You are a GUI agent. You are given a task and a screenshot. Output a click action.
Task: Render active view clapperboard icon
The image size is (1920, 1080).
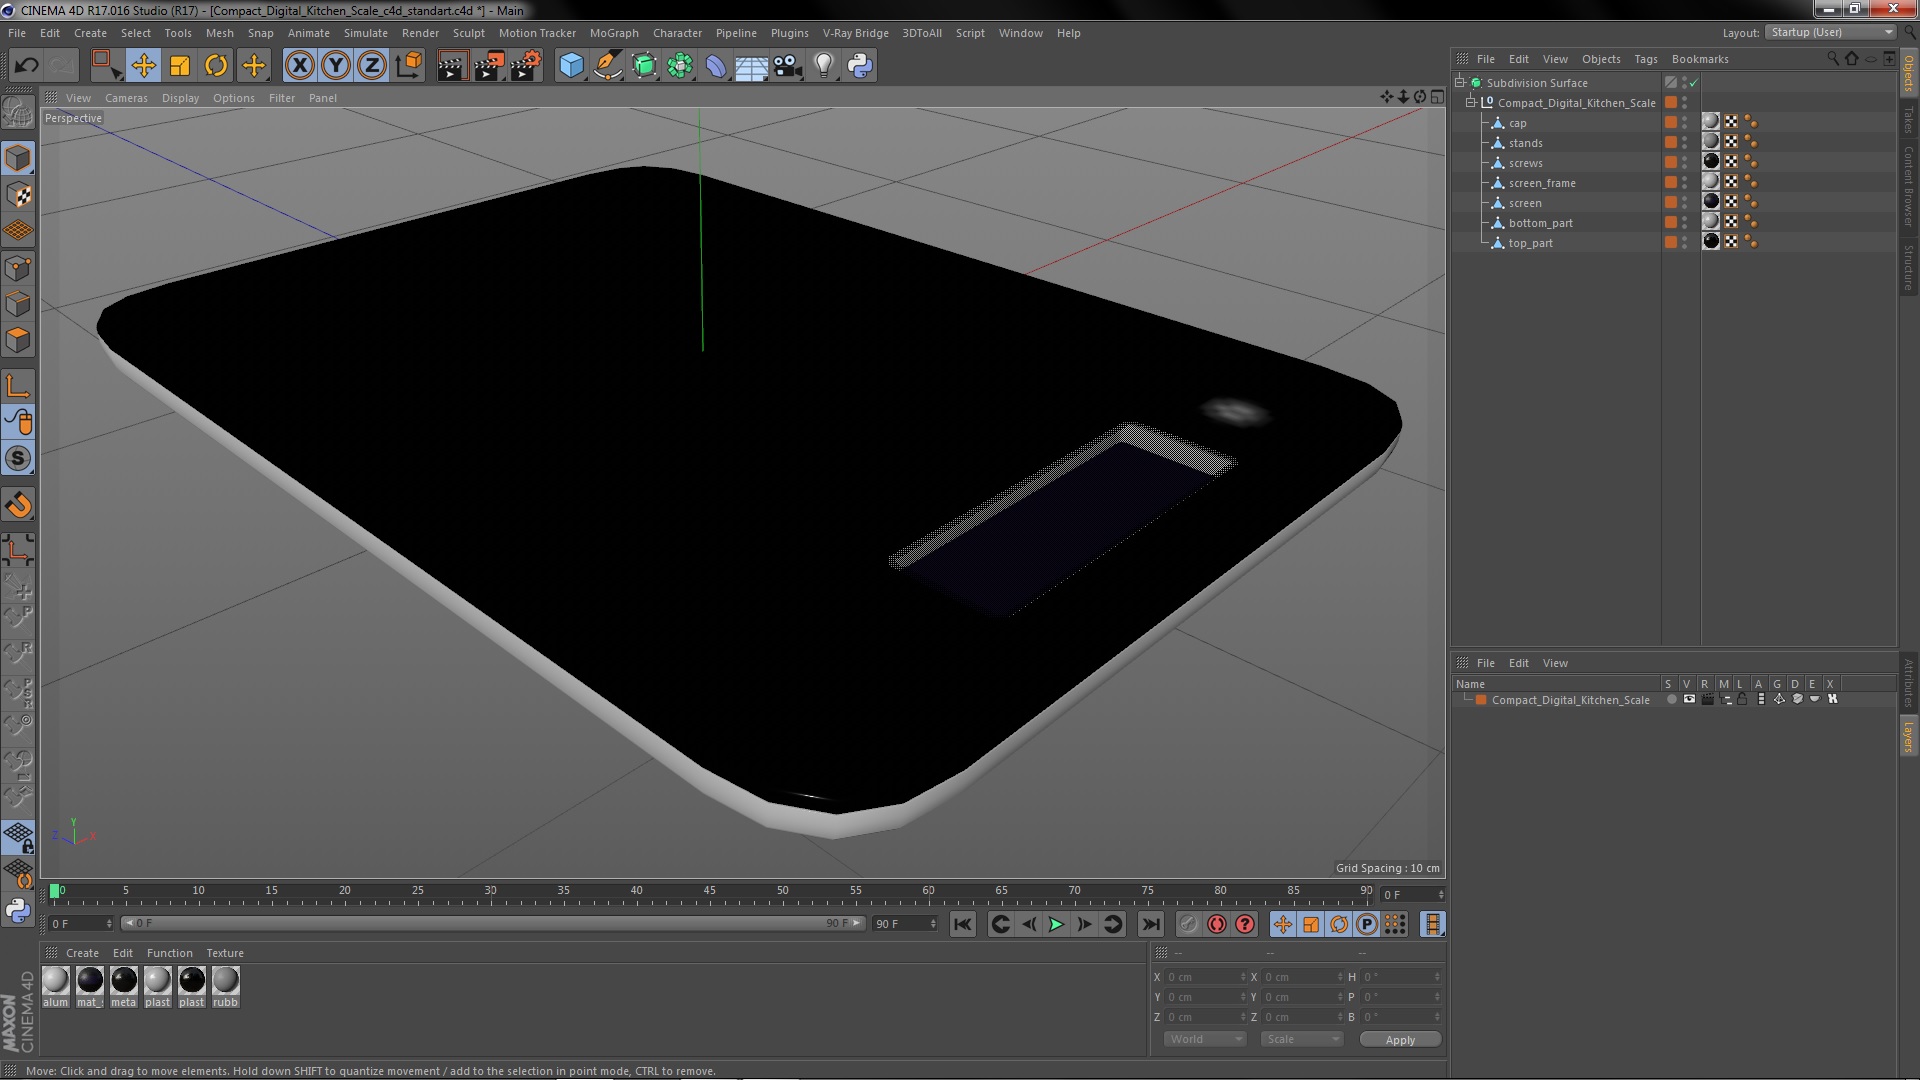point(452,66)
